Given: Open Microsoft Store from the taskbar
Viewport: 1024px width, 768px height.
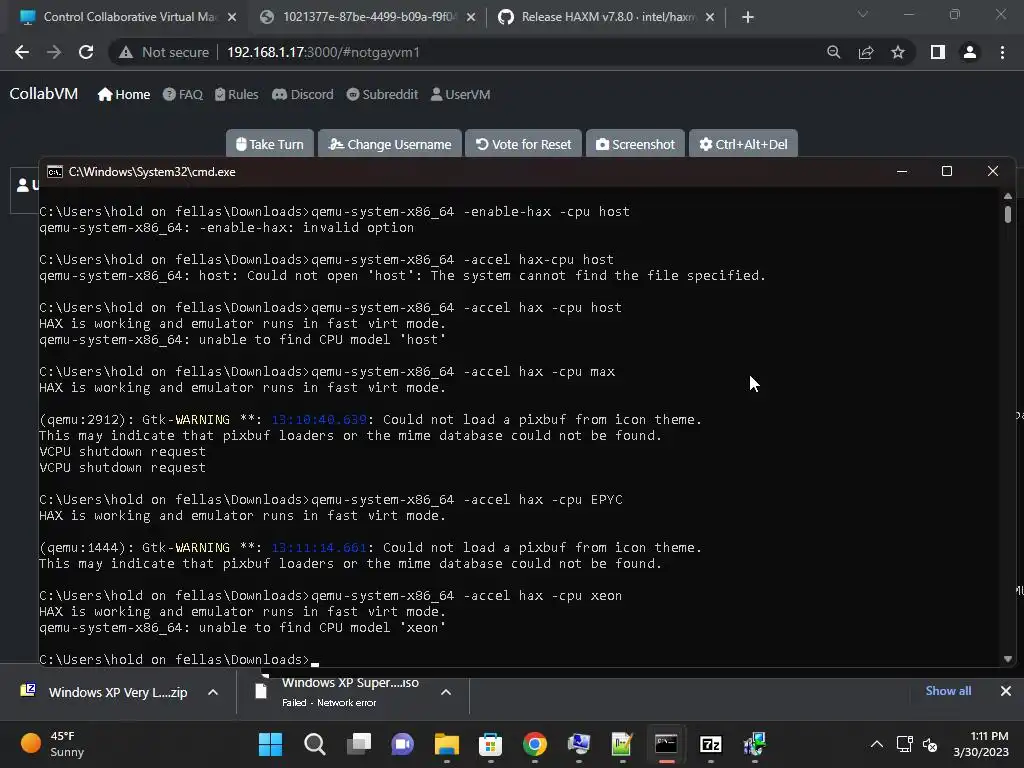Looking at the screenshot, I should pyautogui.click(x=490, y=744).
